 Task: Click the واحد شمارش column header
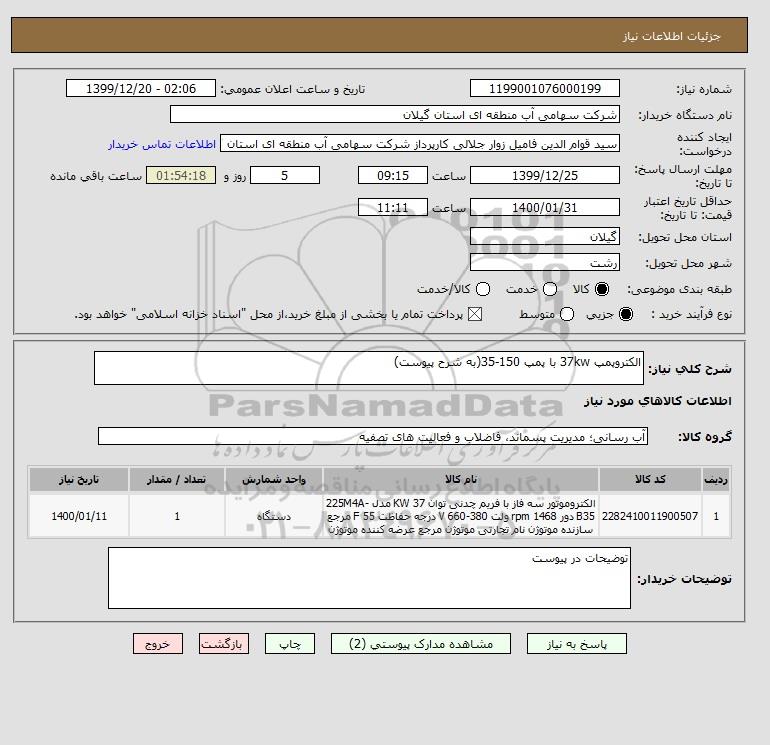click(274, 479)
